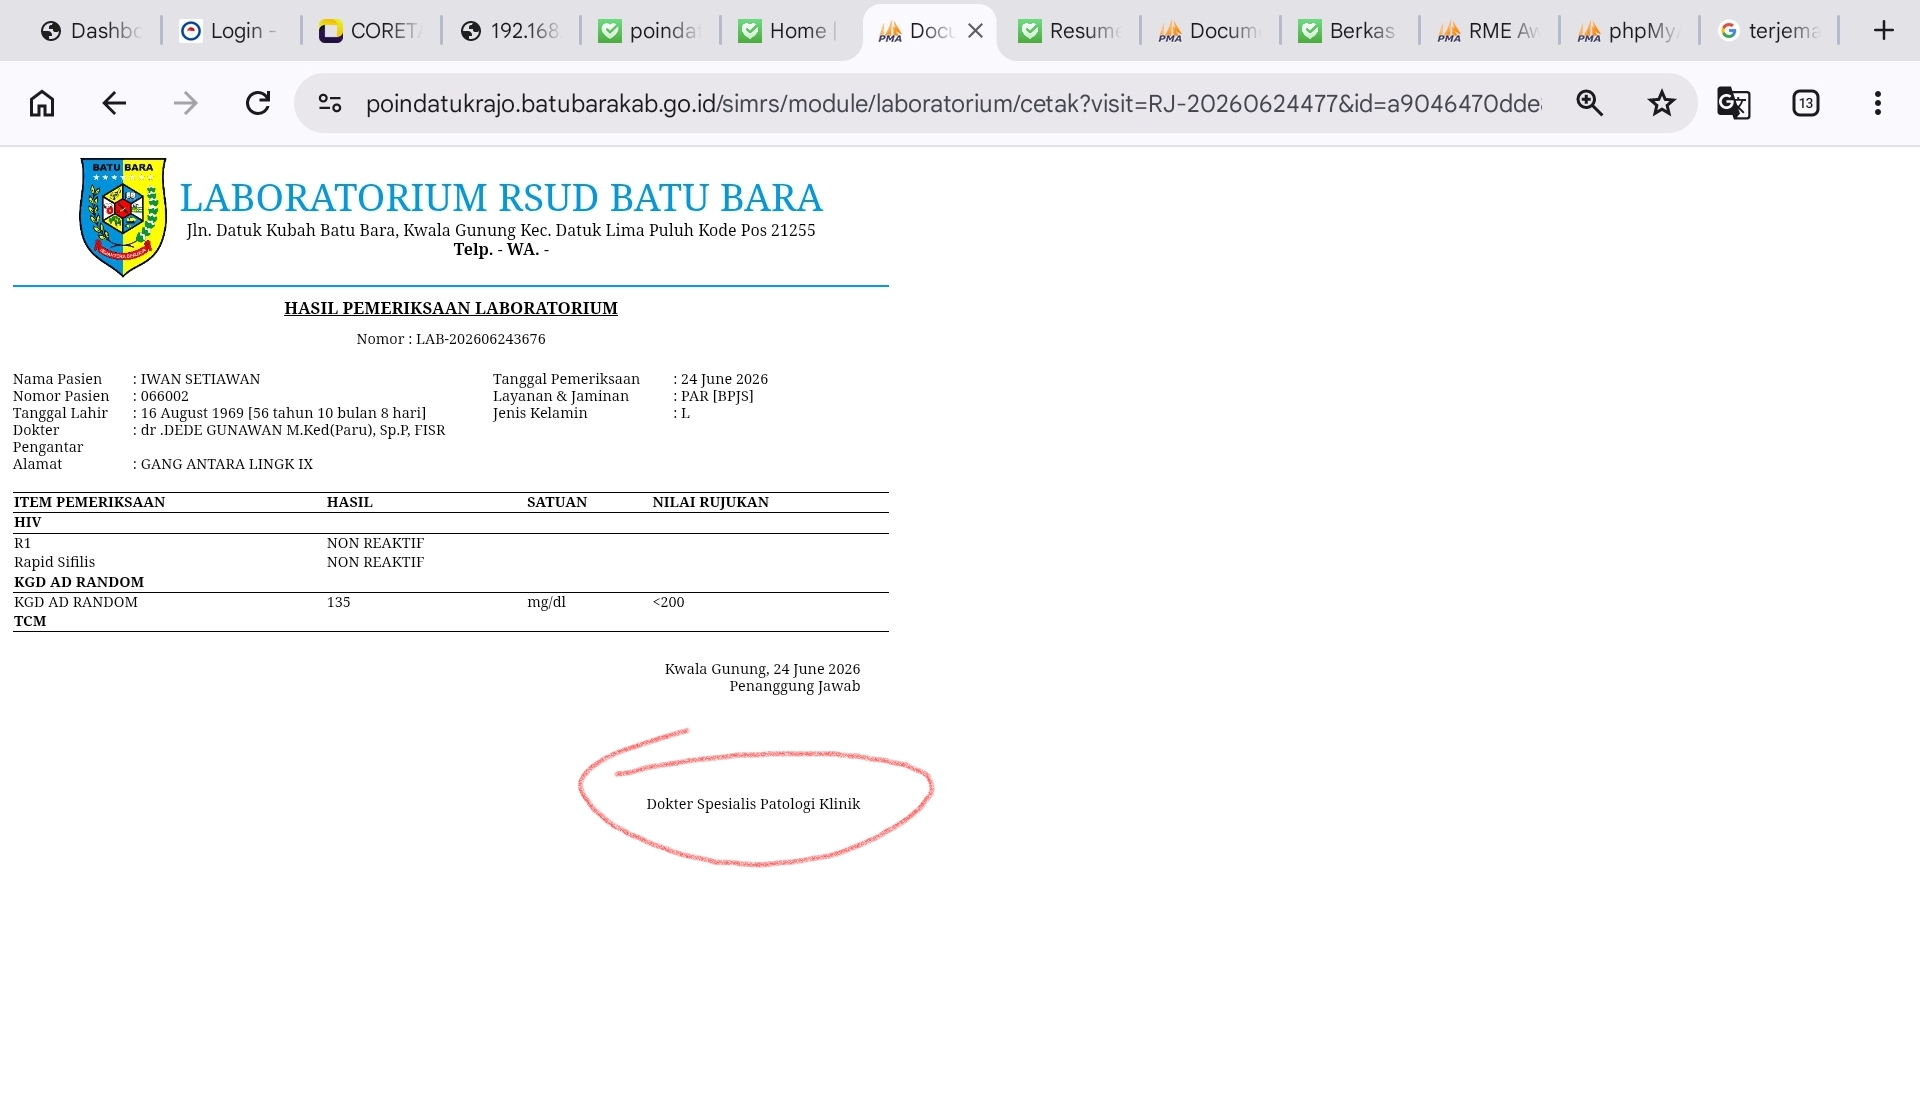Switch to the Resum tab
1920x1093 pixels.
click(x=1068, y=31)
